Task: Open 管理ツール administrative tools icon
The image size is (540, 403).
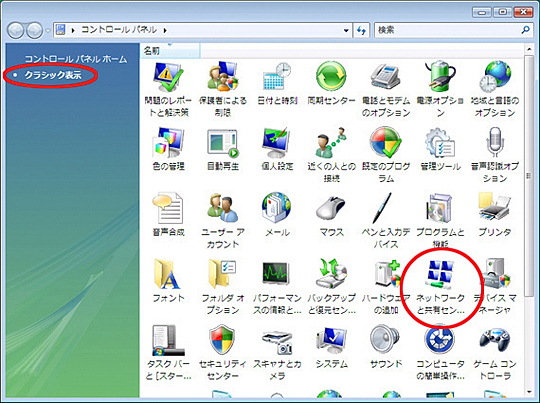Action: click(x=440, y=143)
